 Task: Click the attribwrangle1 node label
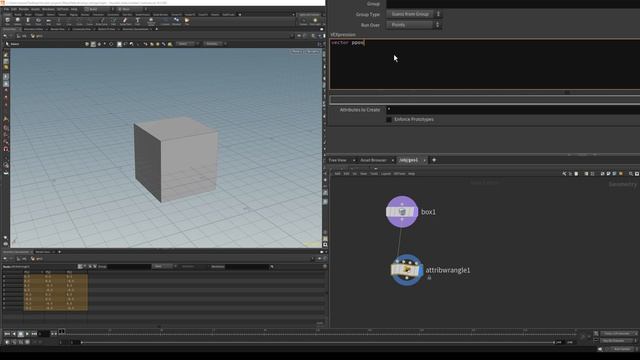(448, 270)
